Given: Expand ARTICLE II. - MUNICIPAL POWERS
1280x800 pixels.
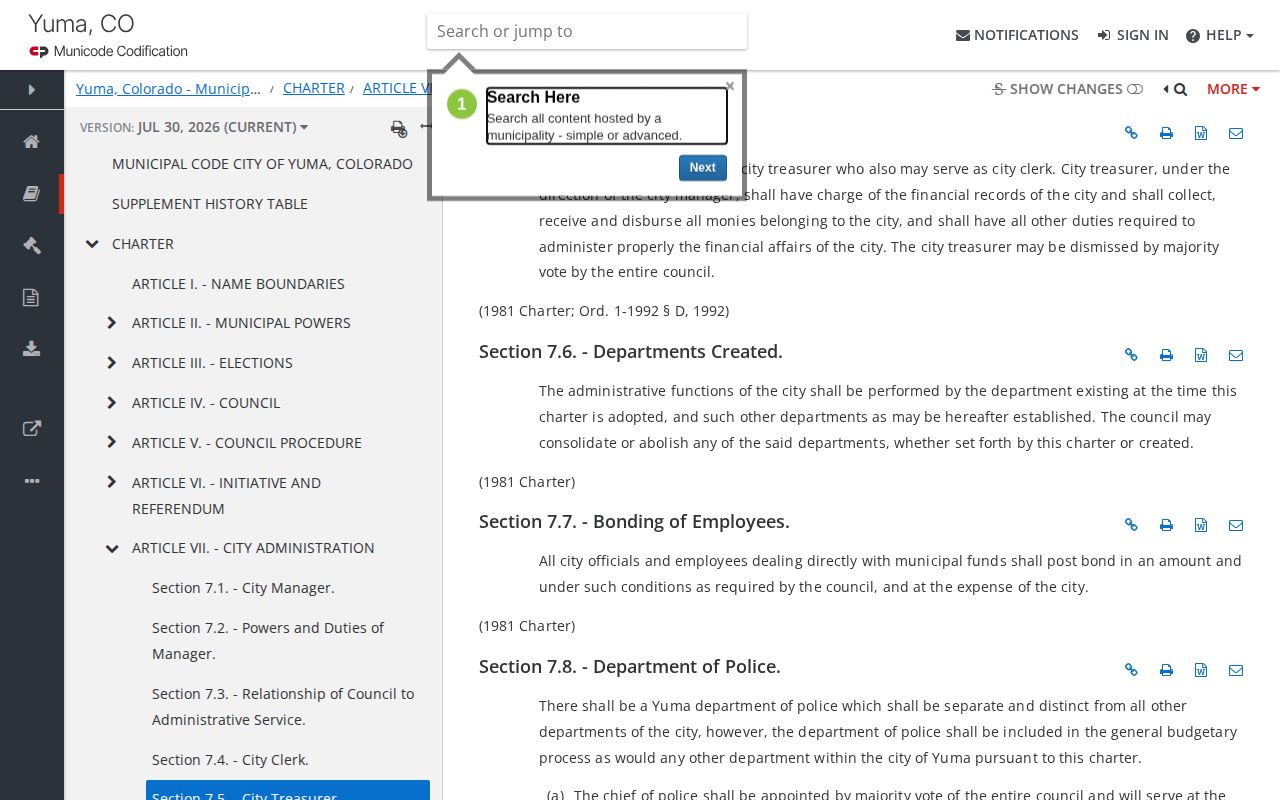Looking at the screenshot, I should (x=112, y=323).
